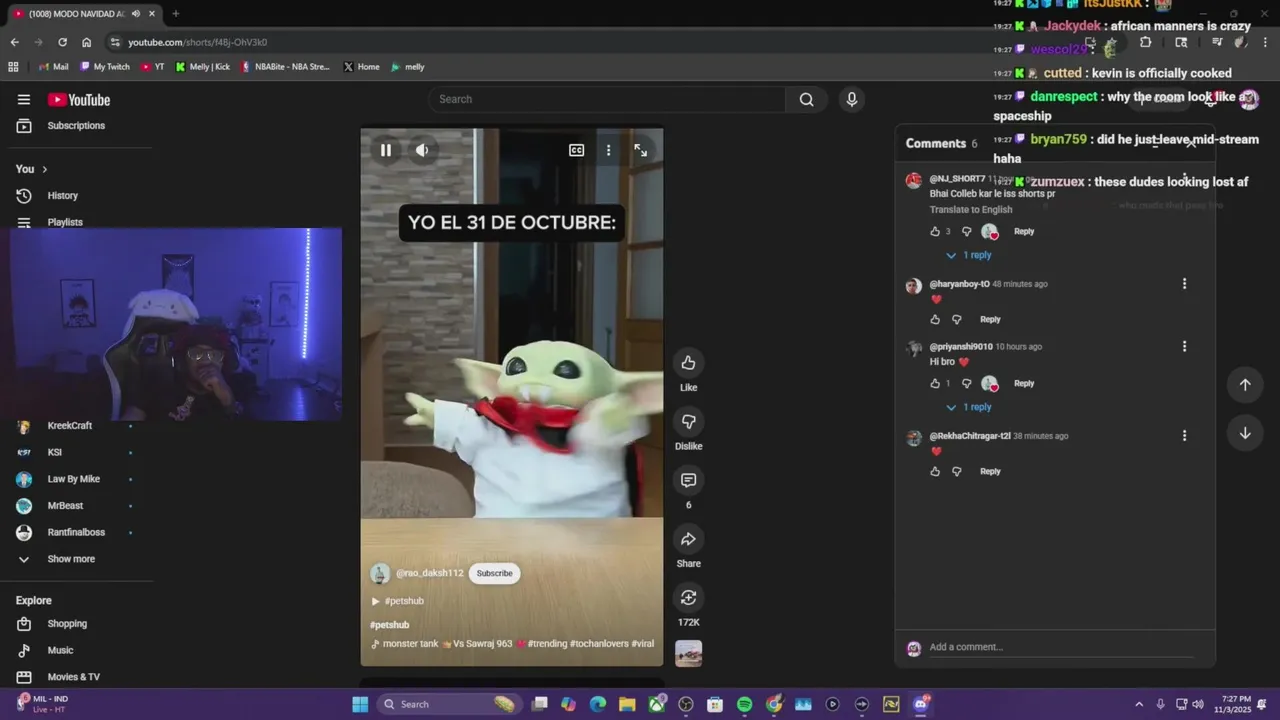This screenshot has width=1280, height=720.
Task: Click Translate to English on the first comment
Action: tap(971, 210)
